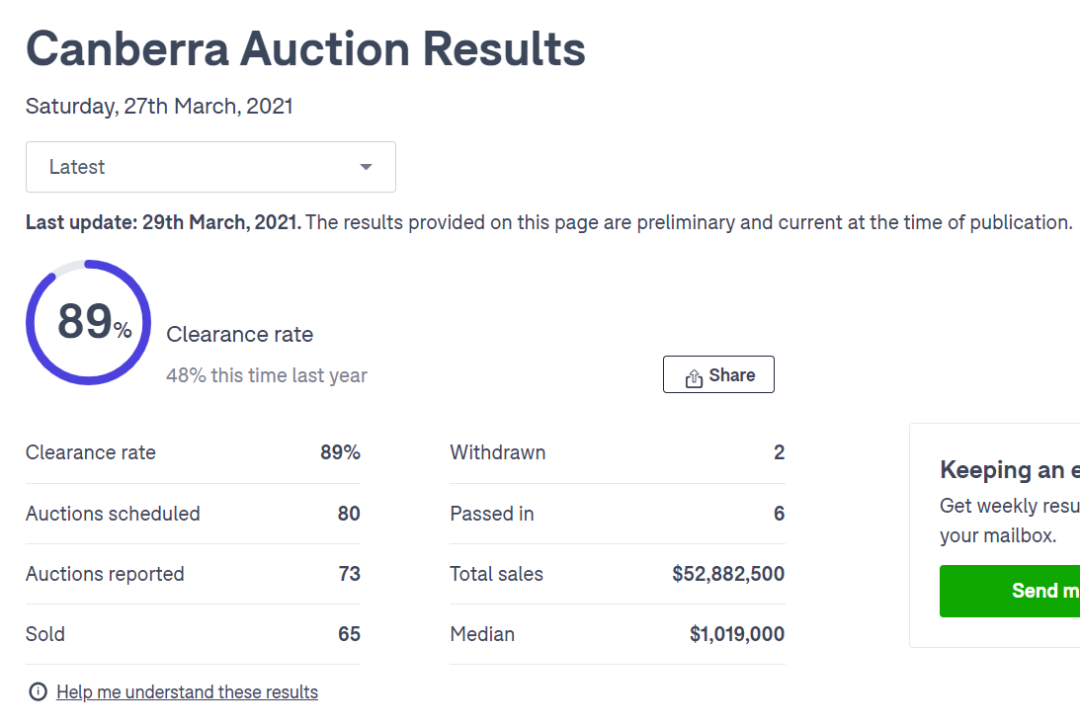Open Help me understand these results link

[x=187, y=692]
